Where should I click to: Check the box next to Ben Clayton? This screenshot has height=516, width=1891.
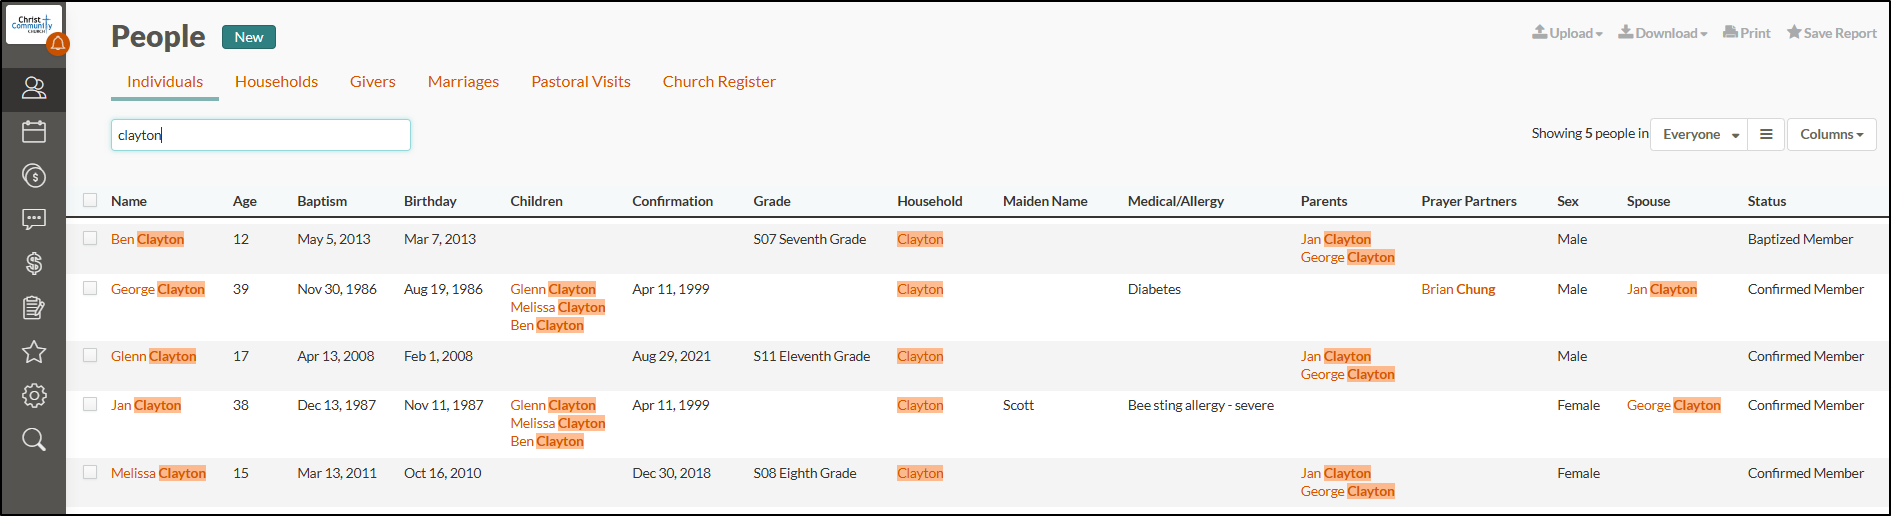[90, 239]
